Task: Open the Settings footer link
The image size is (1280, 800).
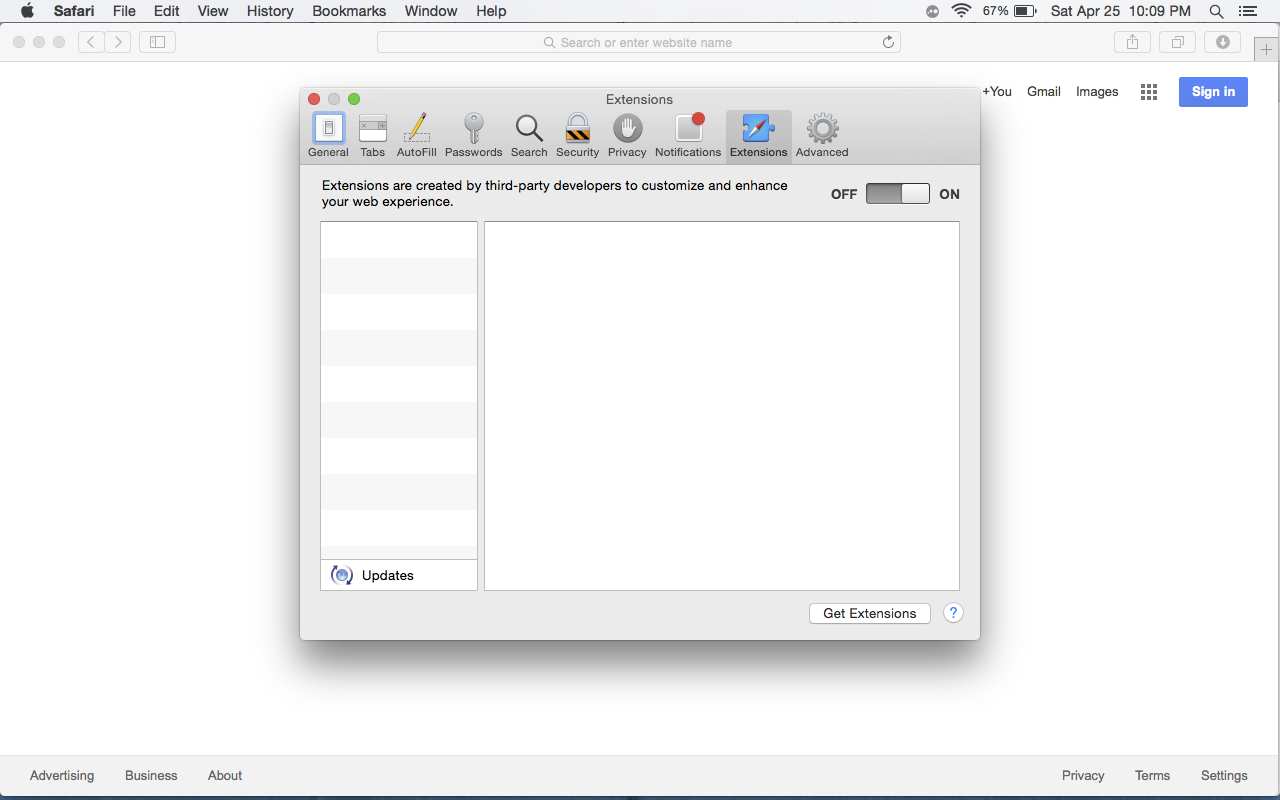Action: click(1224, 775)
